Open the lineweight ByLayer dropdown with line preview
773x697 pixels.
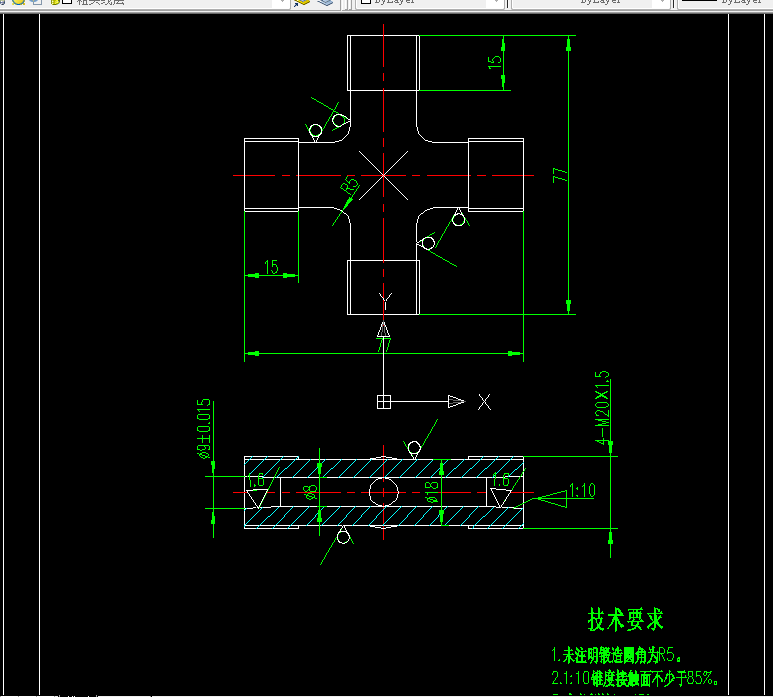pos(725,2)
